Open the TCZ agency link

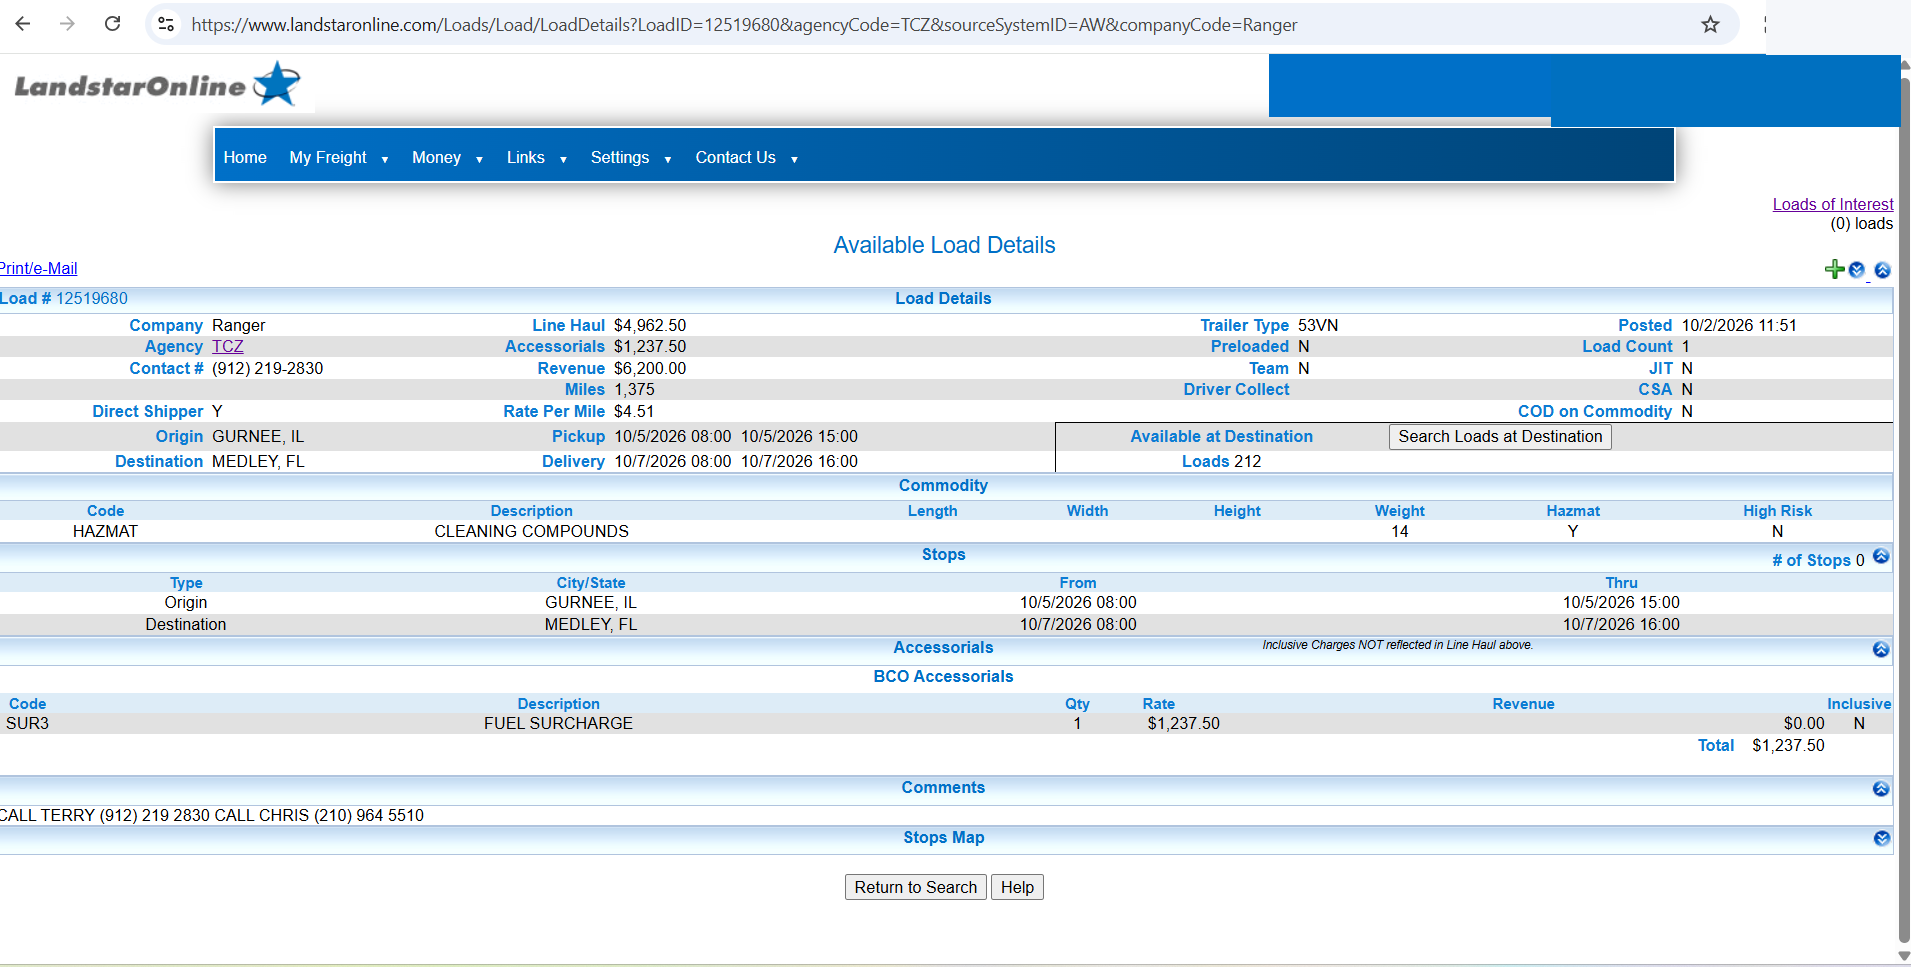(x=227, y=346)
